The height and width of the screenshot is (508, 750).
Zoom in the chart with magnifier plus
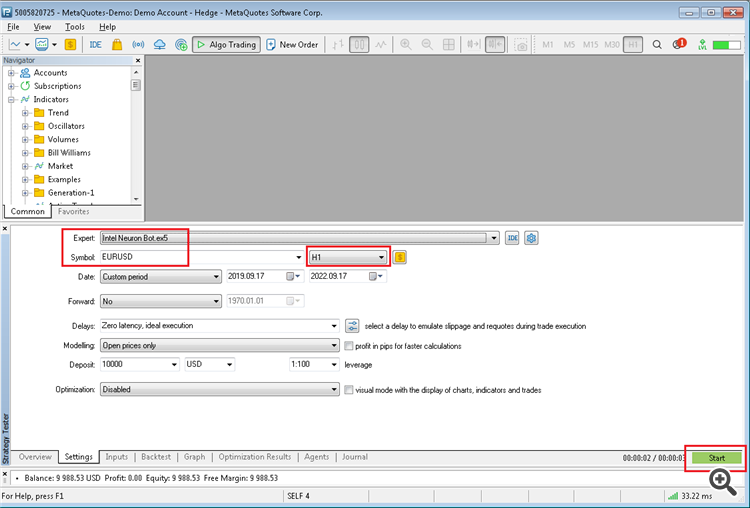pos(406,44)
